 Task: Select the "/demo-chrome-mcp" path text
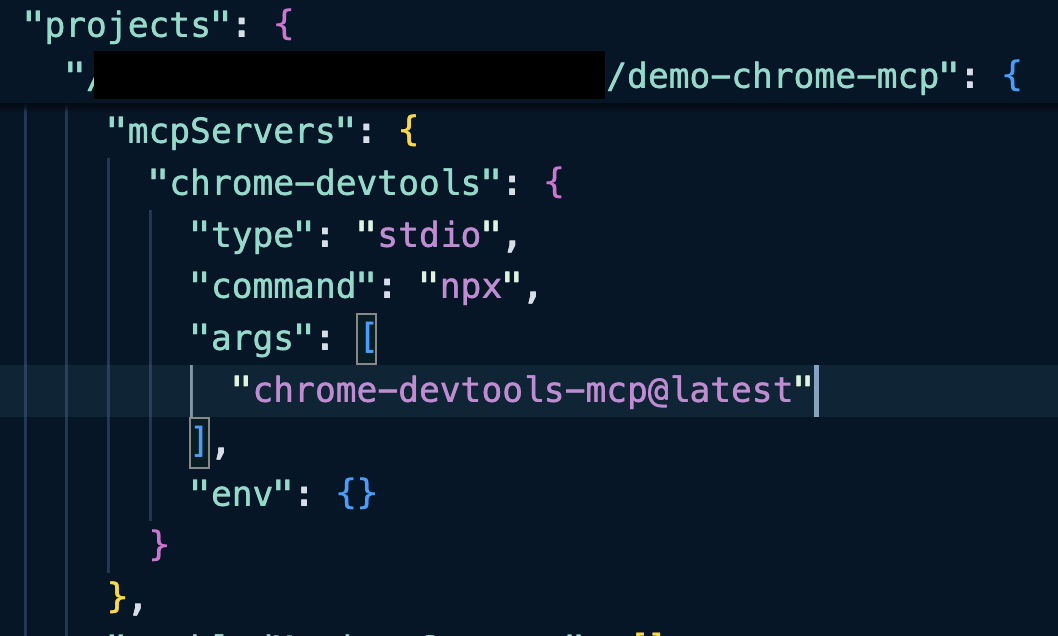point(772,76)
